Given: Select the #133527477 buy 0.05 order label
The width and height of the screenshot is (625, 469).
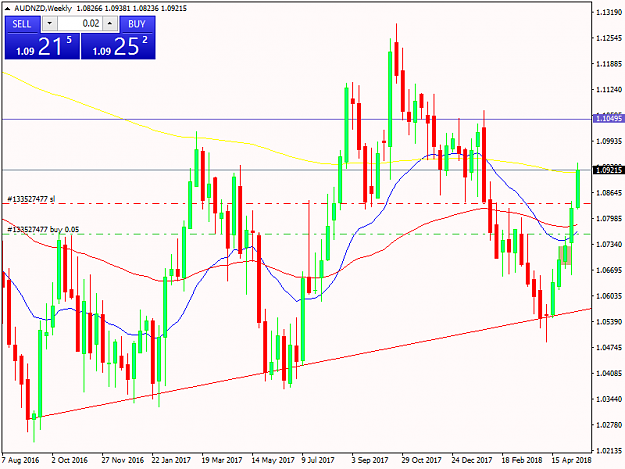Looking at the screenshot, I should [43, 230].
